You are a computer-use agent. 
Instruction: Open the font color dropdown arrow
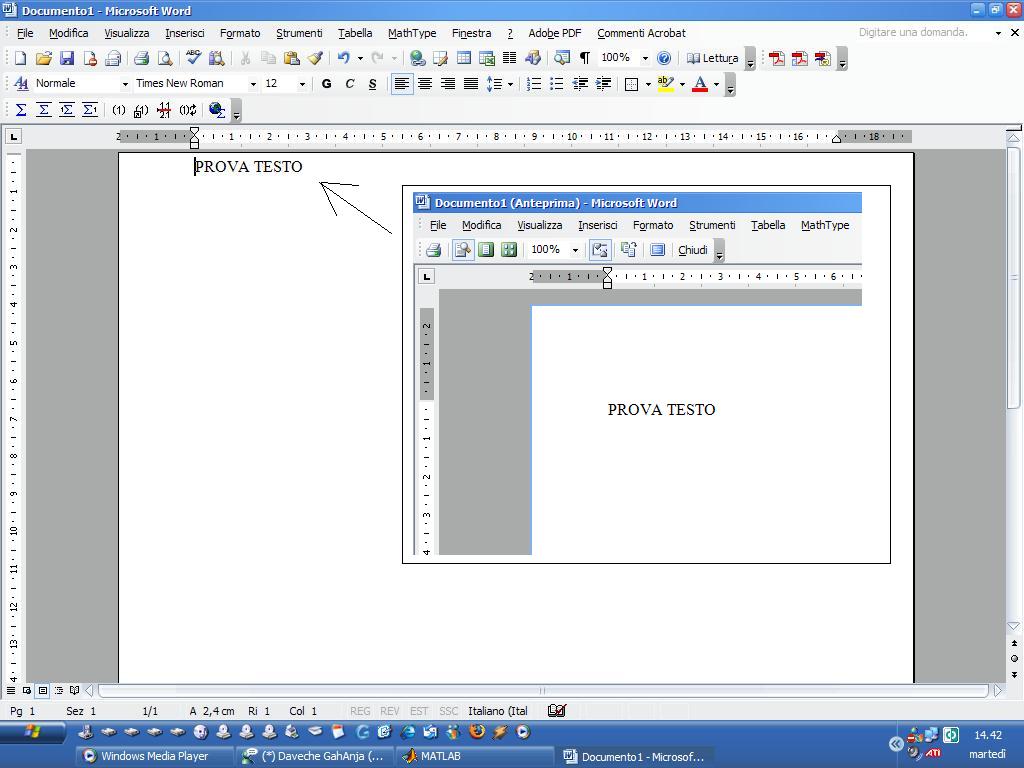tap(716, 84)
